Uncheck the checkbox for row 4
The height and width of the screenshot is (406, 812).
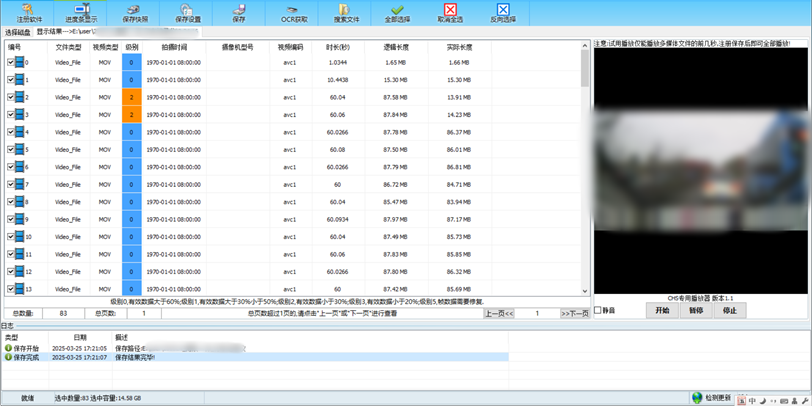pyautogui.click(x=11, y=132)
